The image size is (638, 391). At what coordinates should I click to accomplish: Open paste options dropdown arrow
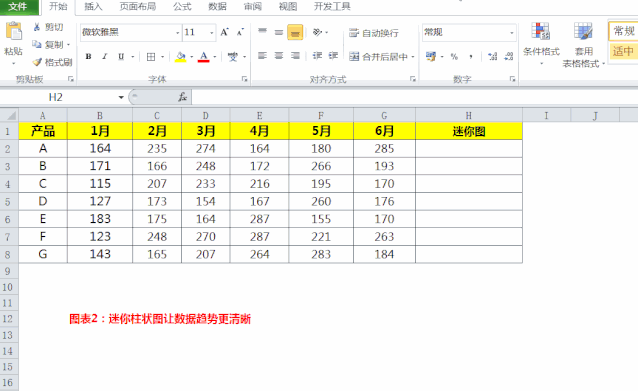(13, 64)
